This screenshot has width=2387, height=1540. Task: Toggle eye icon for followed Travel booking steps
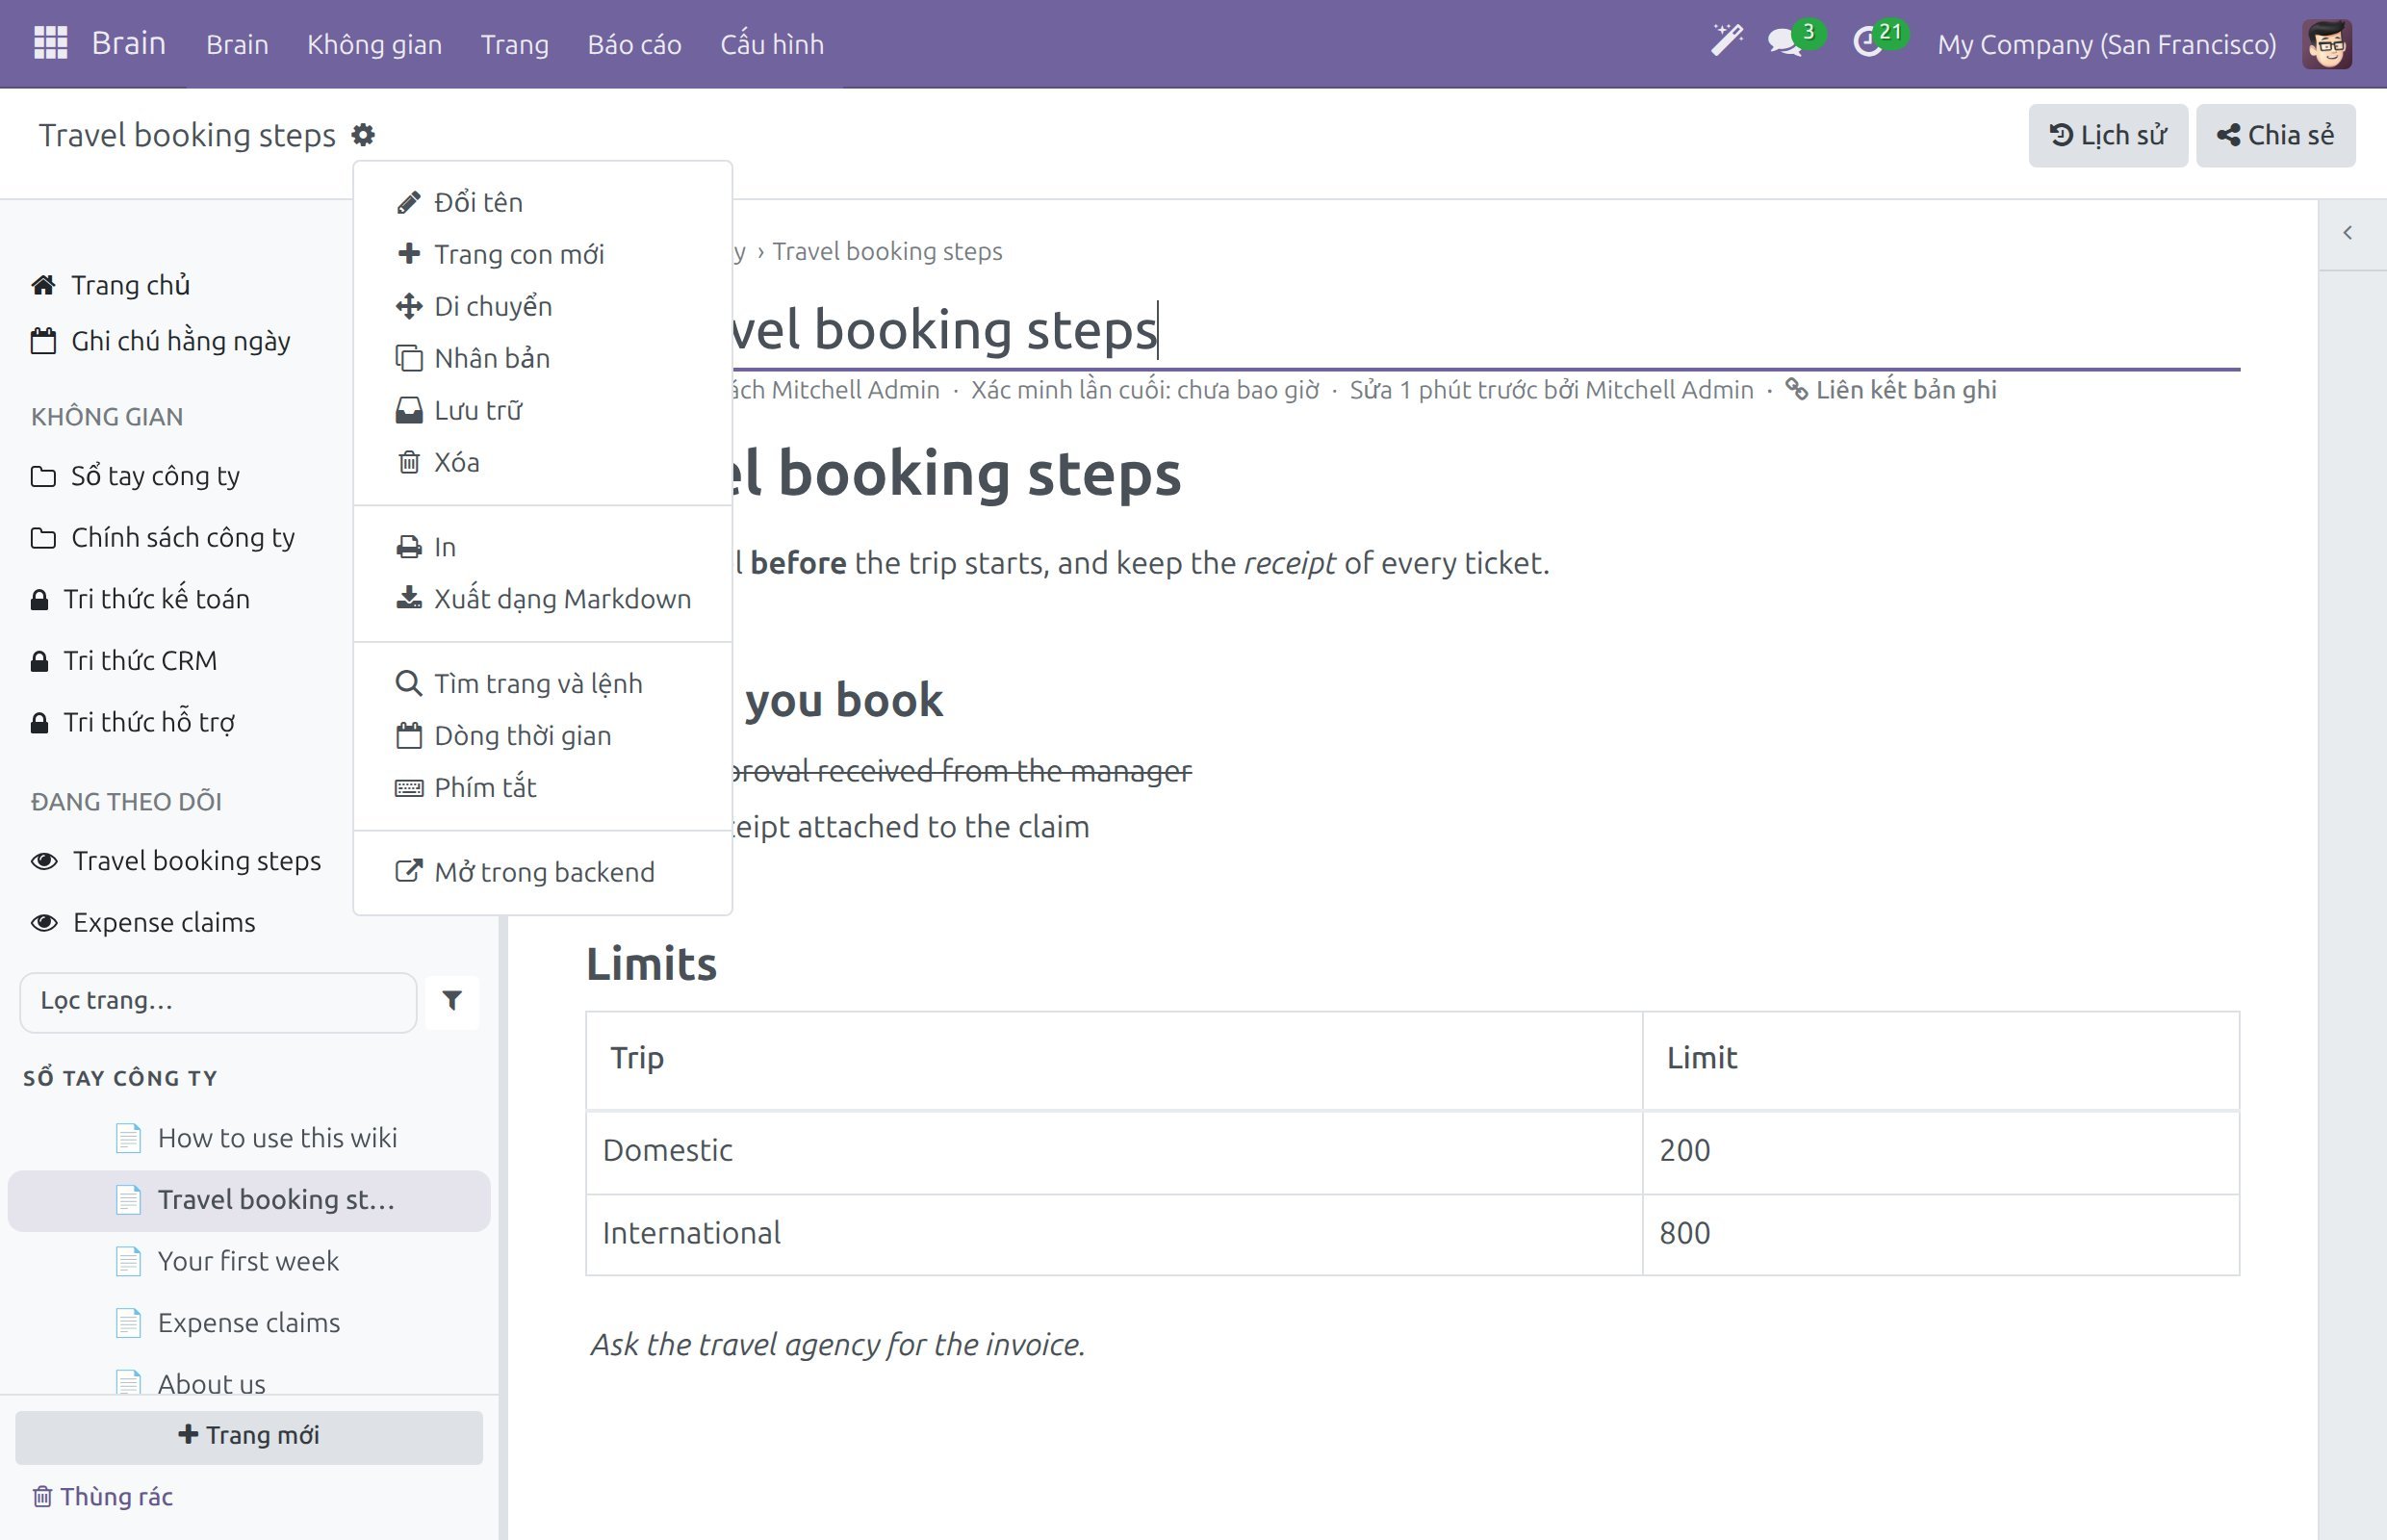(x=44, y=861)
